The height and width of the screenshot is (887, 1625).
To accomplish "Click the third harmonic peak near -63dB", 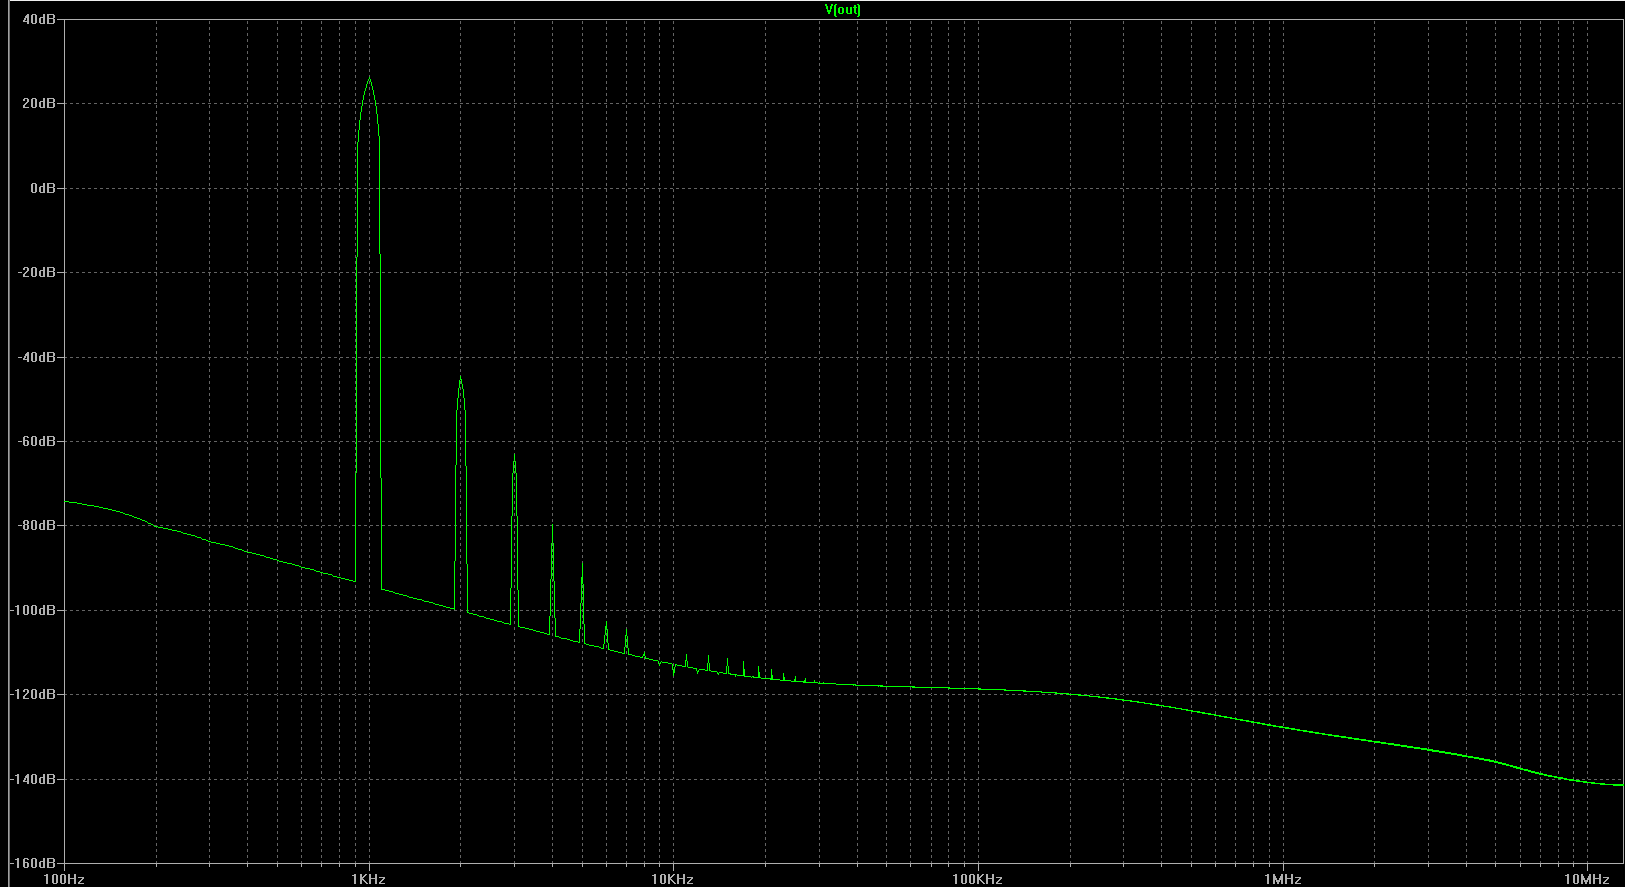I will (x=514, y=455).
